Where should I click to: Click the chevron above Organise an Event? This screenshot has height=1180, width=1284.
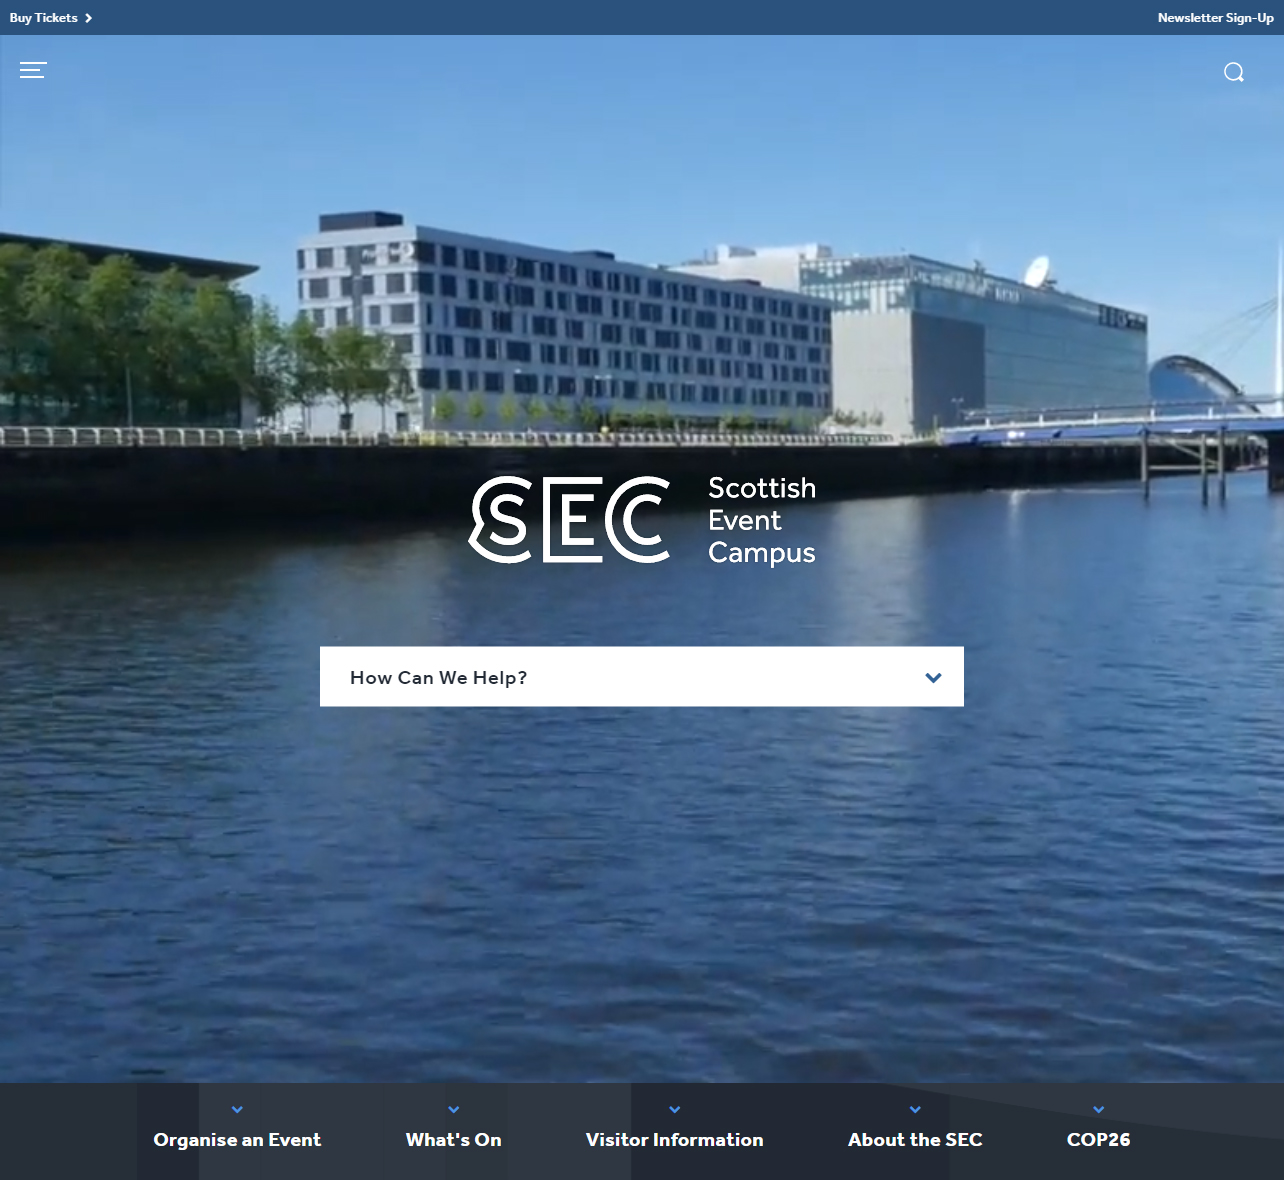click(237, 1110)
